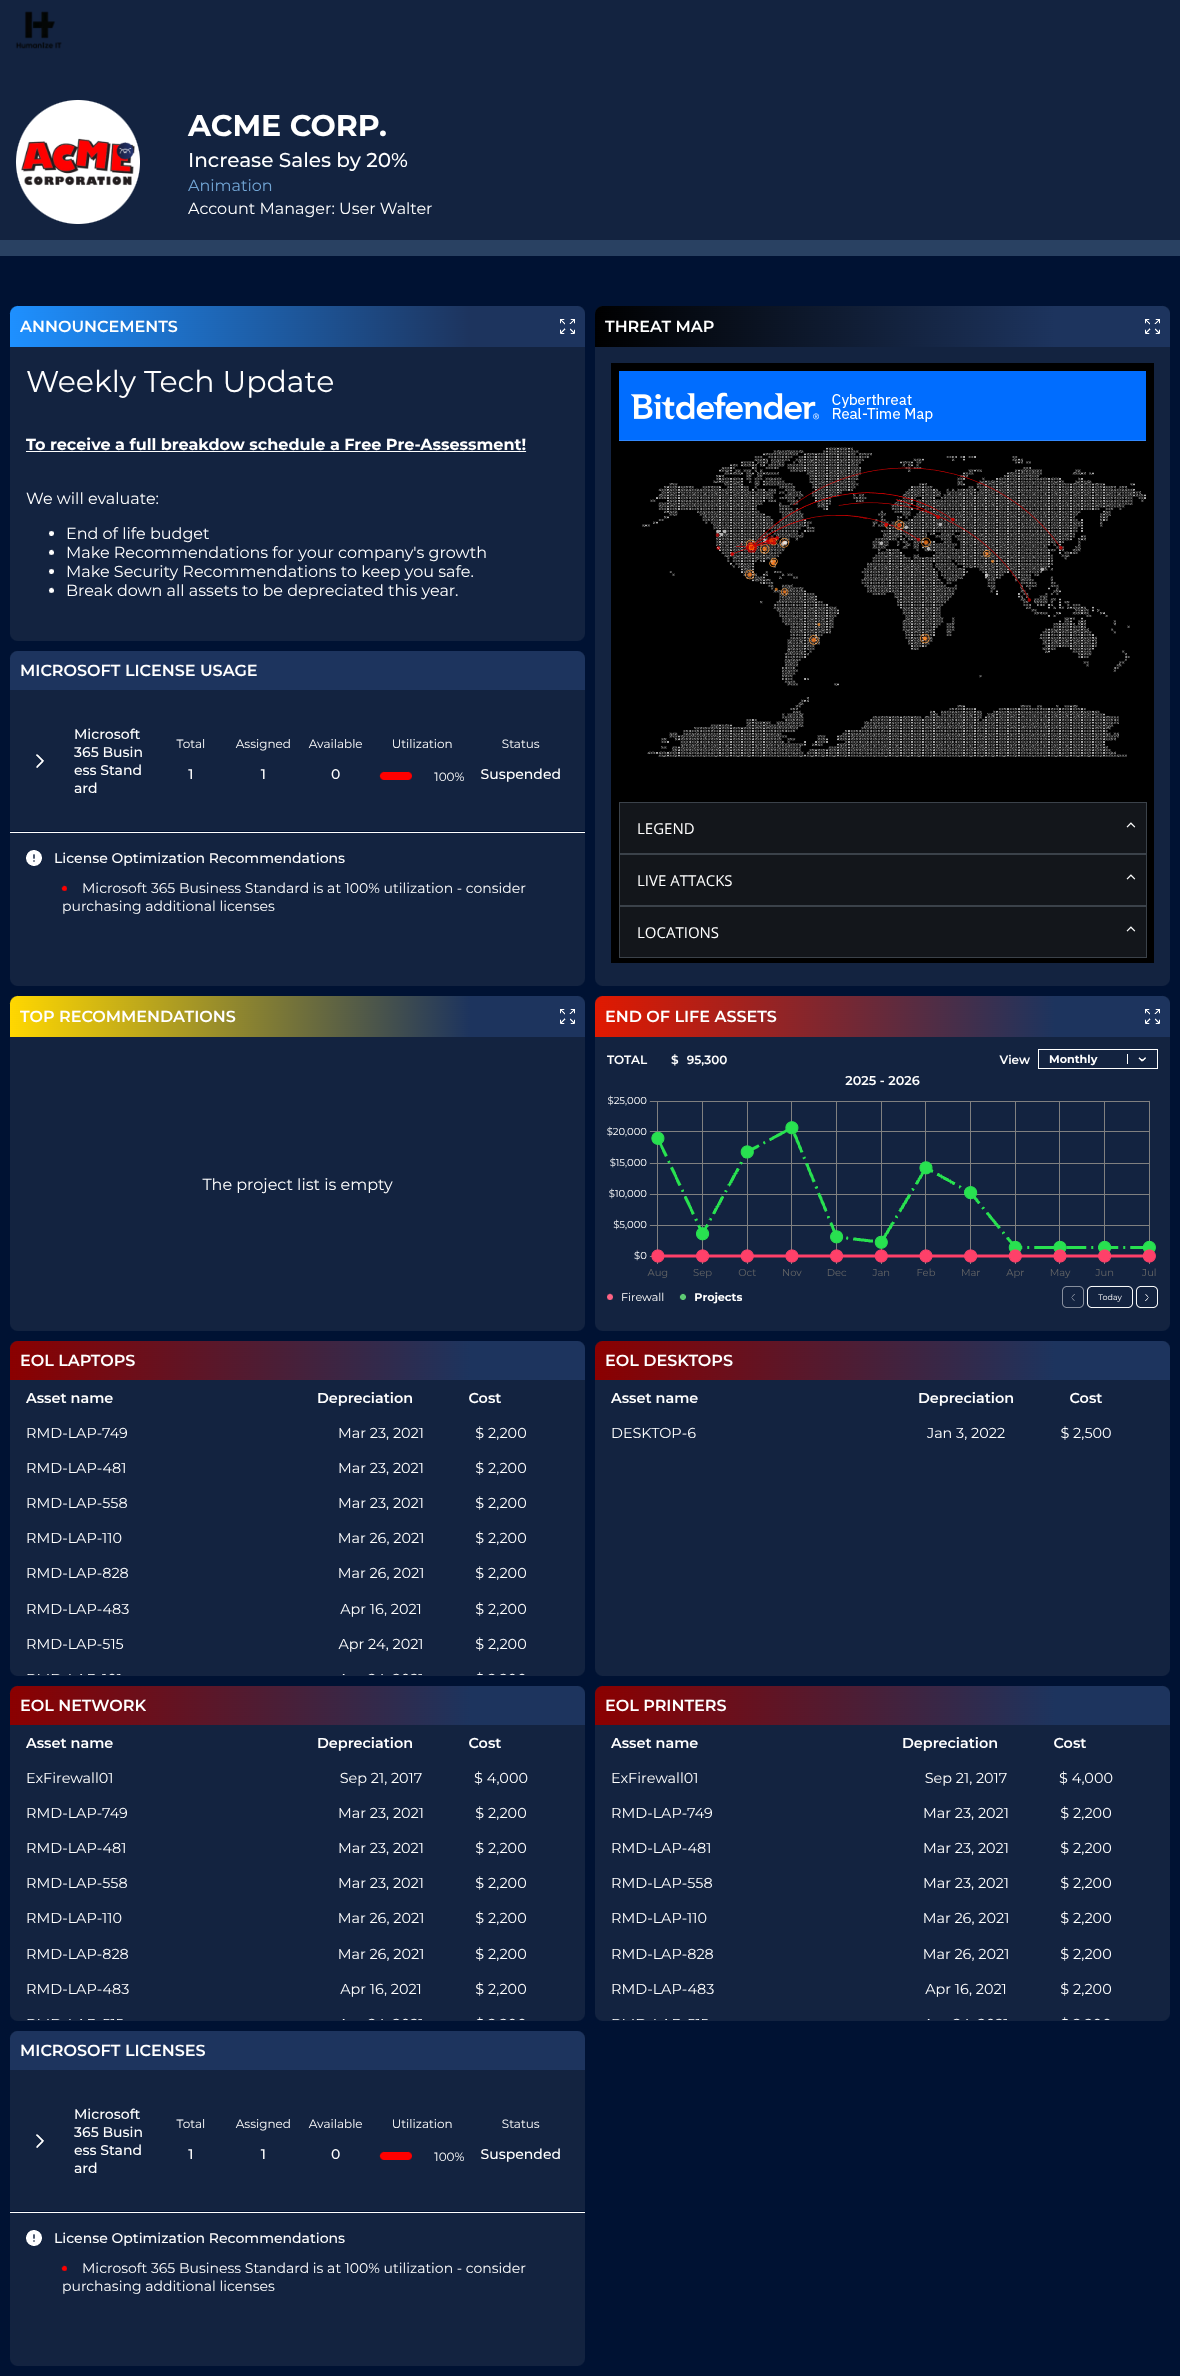Click utilization bar in Microsoft Licenses panel
Image resolution: width=1180 pixels, height=2376 pixels.
[396, 2156]
